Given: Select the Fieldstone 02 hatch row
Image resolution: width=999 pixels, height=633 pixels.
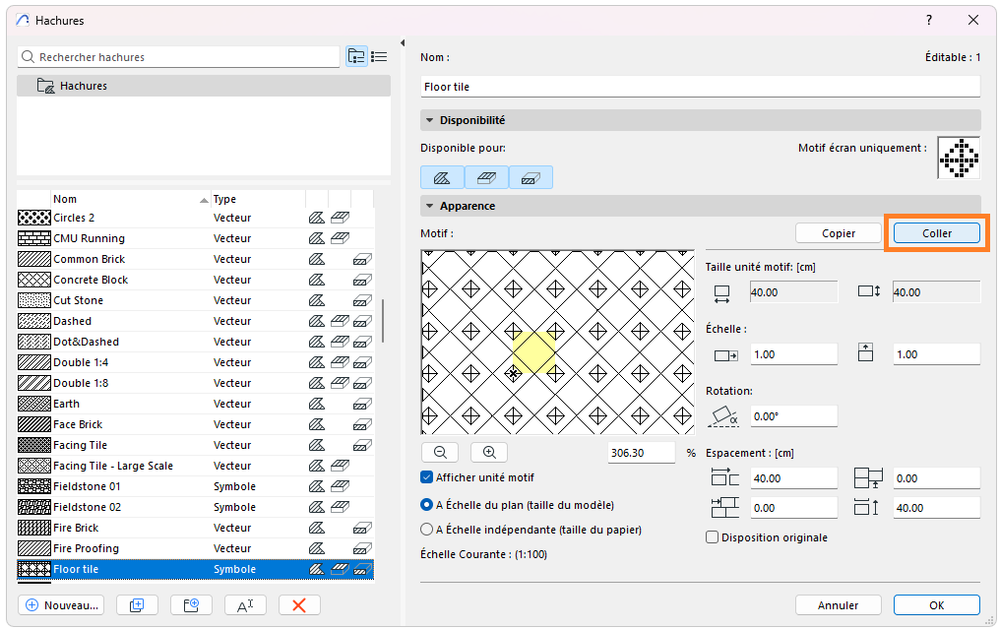Looking at the screenshot, I should pos(196,507).
